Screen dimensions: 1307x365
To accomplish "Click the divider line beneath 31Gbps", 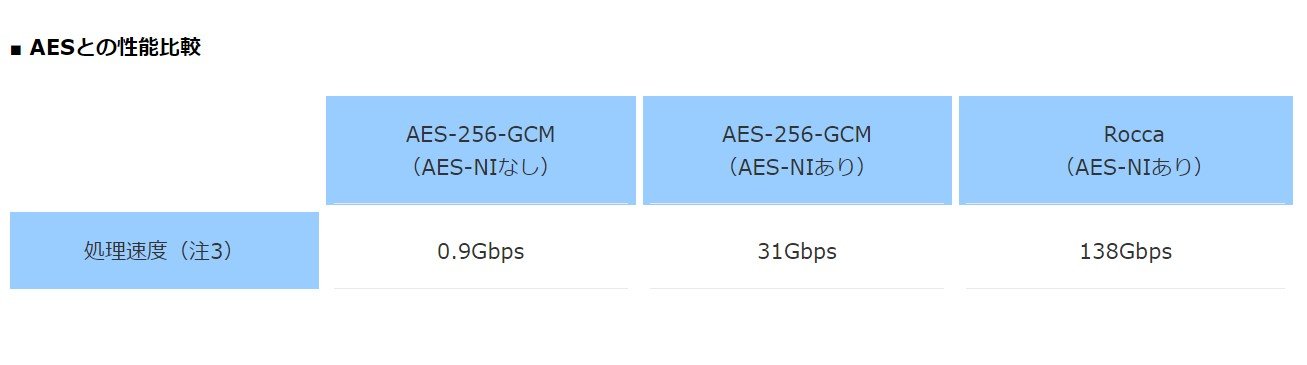I will [x=797, y=288].
